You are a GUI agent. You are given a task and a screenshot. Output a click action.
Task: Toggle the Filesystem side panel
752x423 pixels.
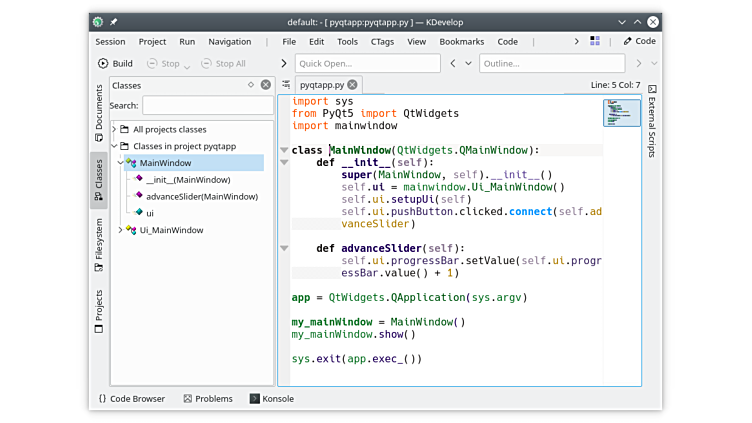pos(98,239)
